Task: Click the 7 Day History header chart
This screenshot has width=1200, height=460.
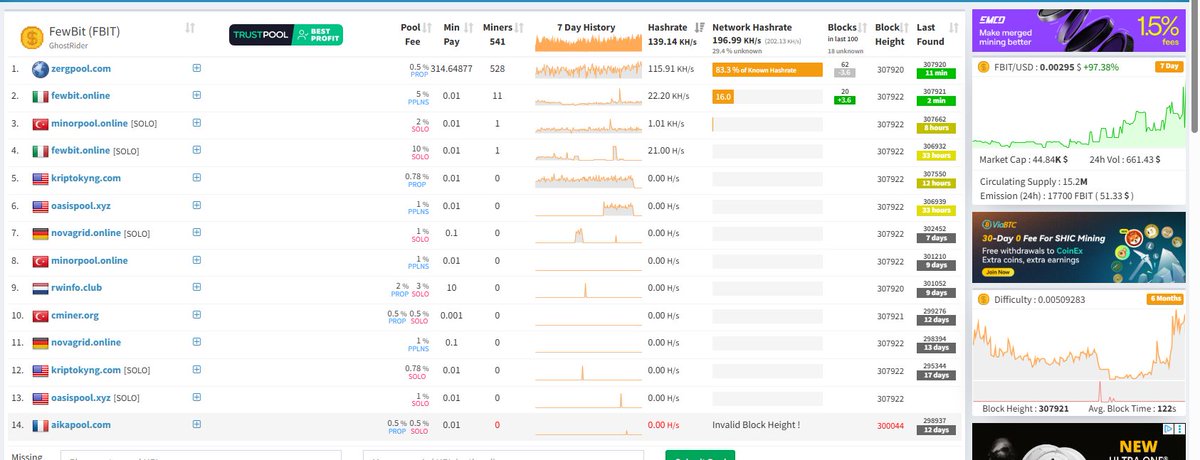Action: click(586, 42)
